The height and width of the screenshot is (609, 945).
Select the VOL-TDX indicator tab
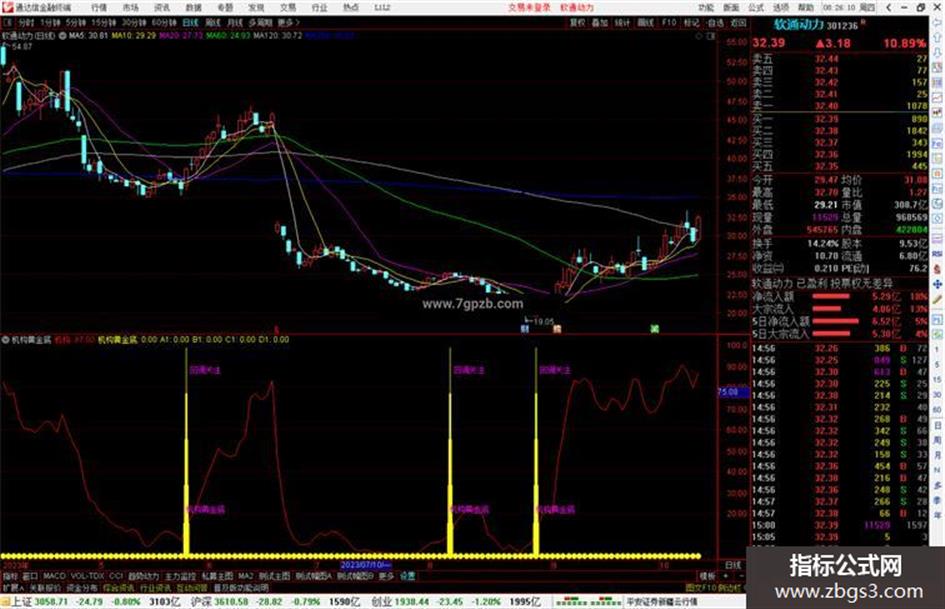click(88, 576)
